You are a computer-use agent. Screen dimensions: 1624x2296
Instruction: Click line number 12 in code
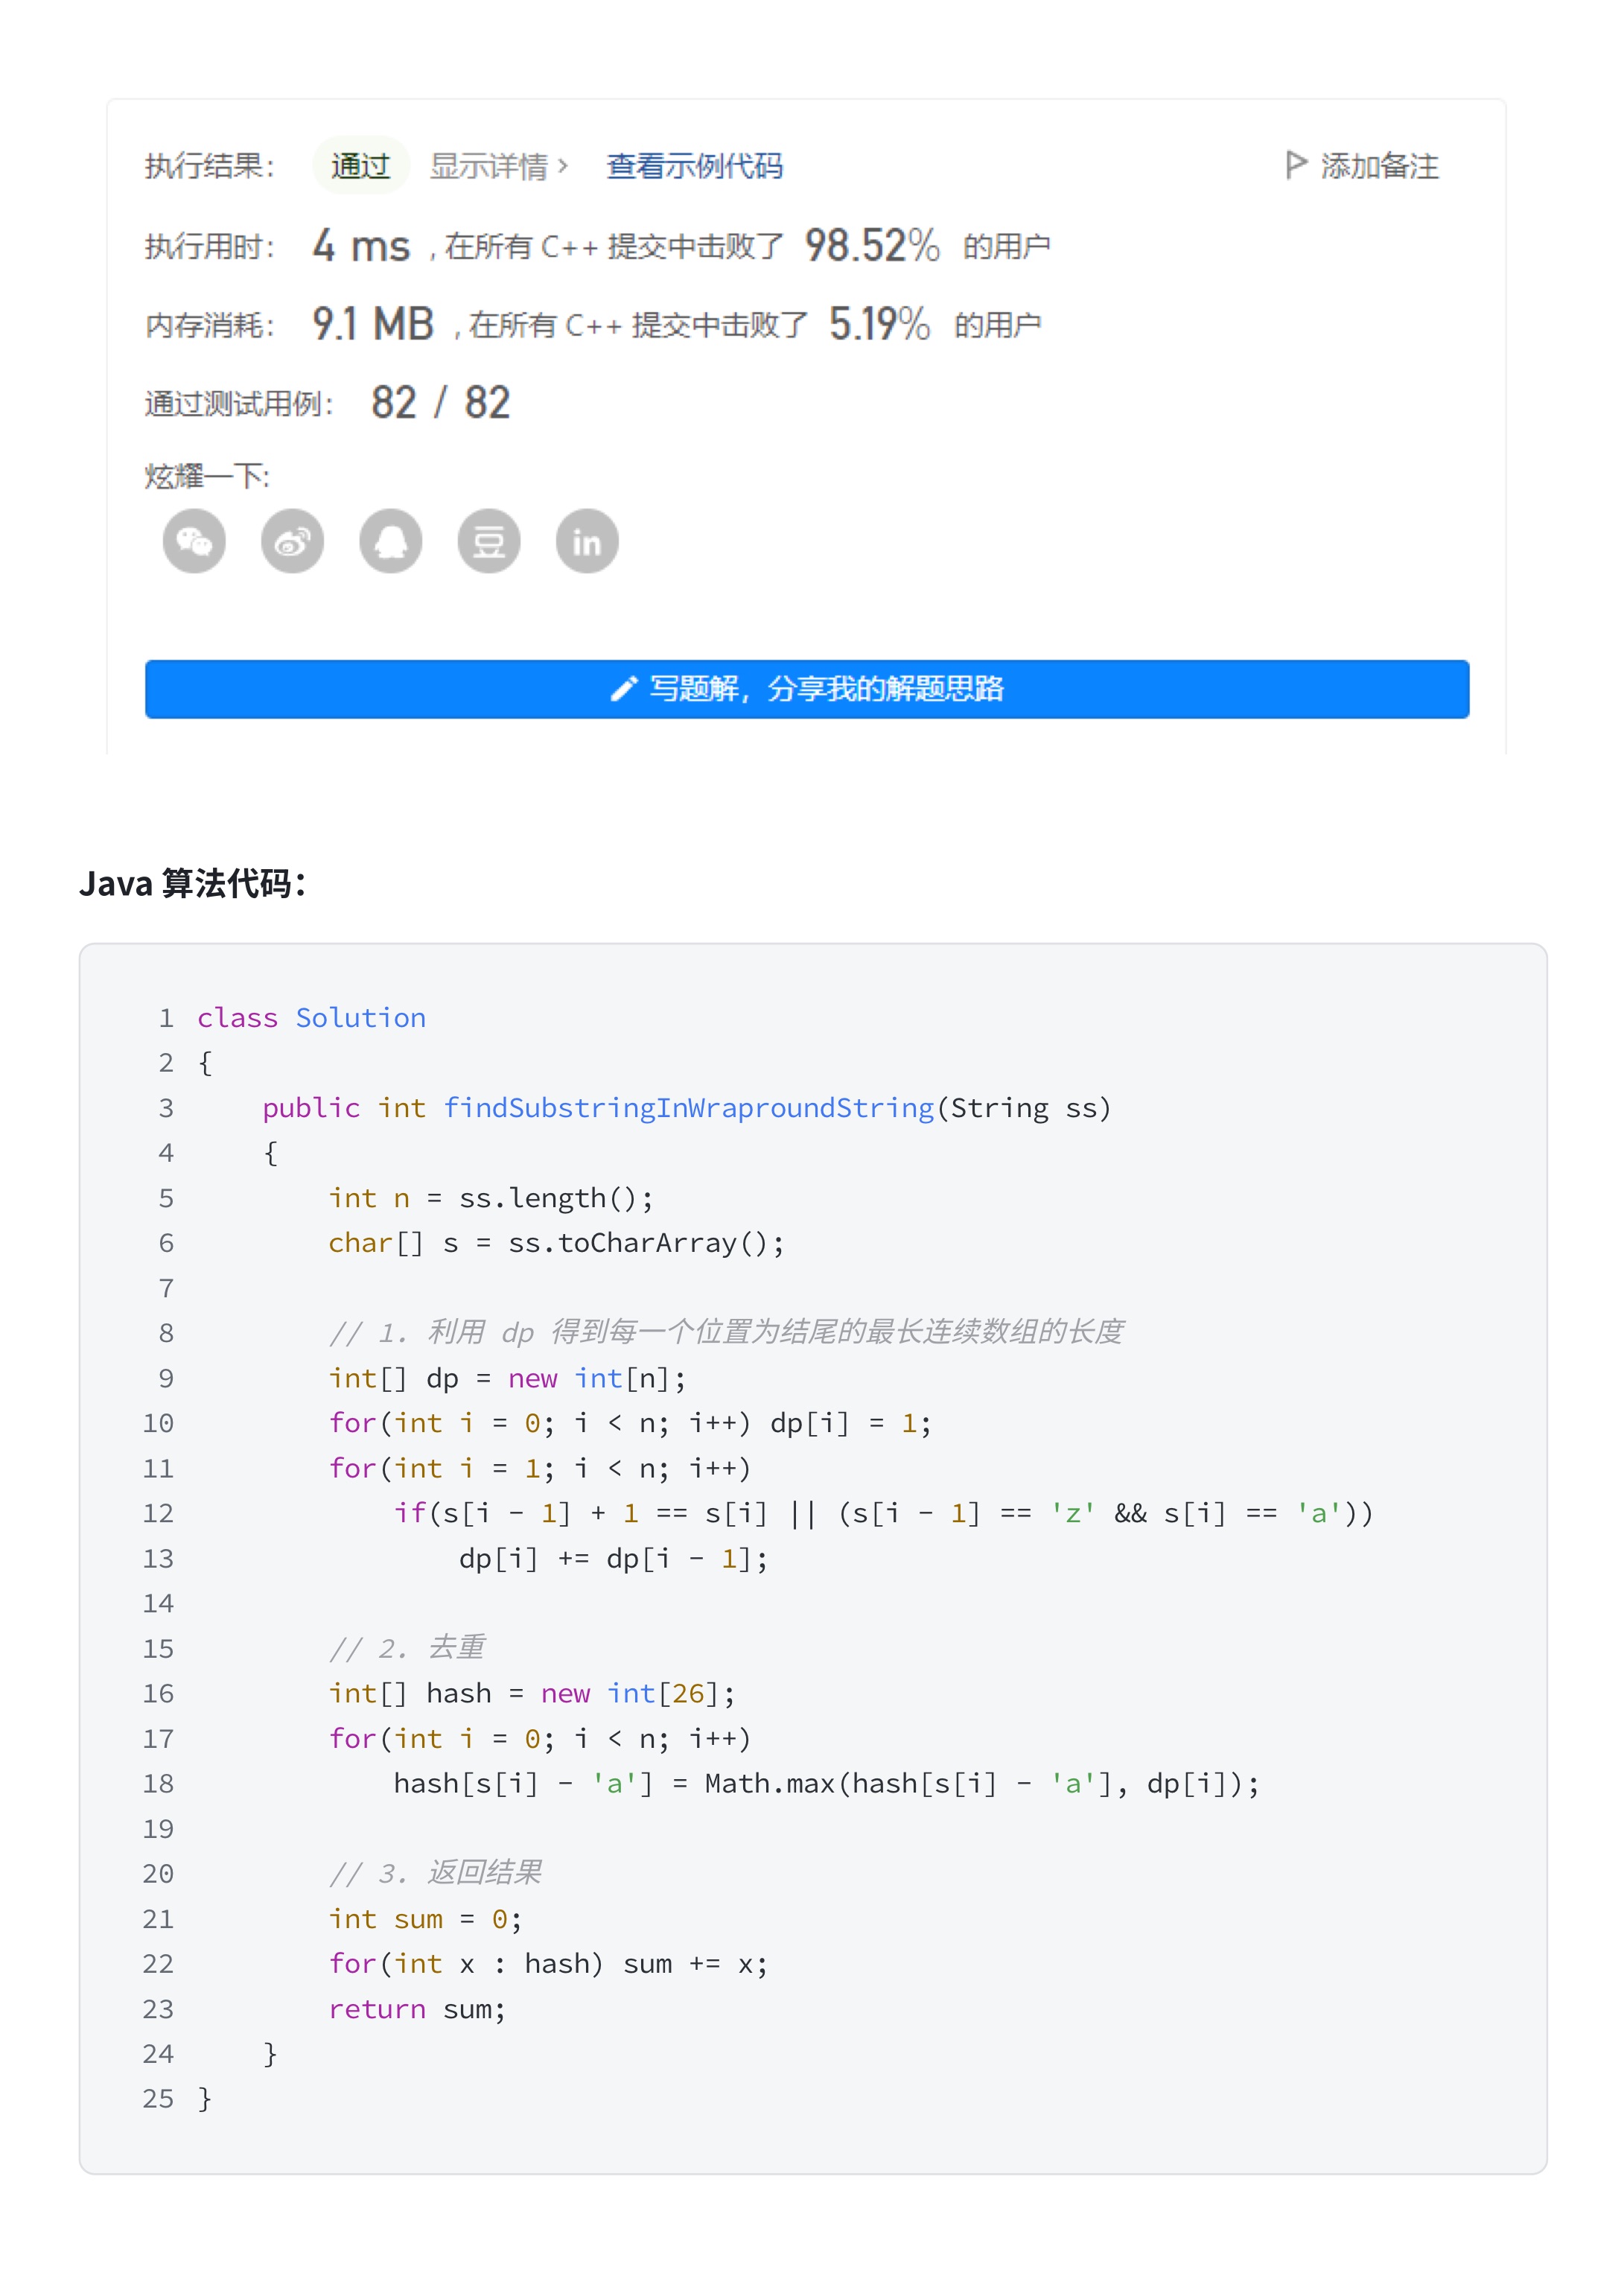(x=158, y=1513)
